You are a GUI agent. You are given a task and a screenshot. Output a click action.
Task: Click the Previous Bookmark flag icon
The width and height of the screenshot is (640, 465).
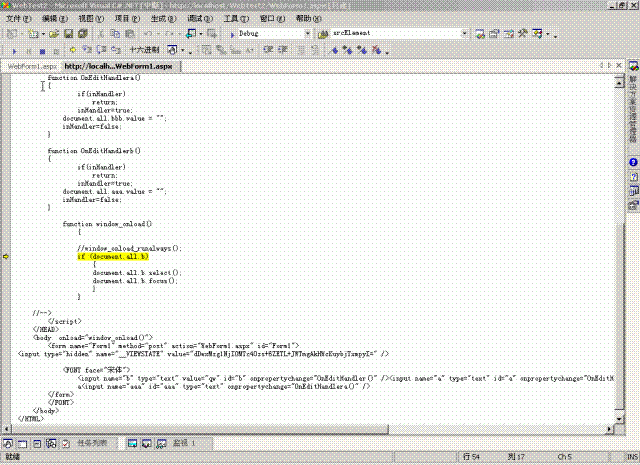pos(362,50)
